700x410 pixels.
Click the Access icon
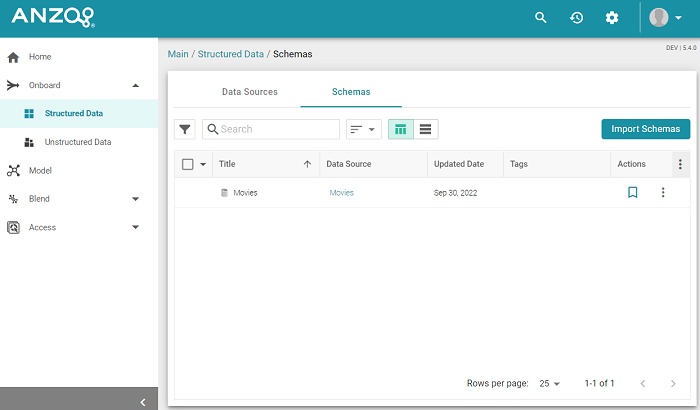[13, 227]
